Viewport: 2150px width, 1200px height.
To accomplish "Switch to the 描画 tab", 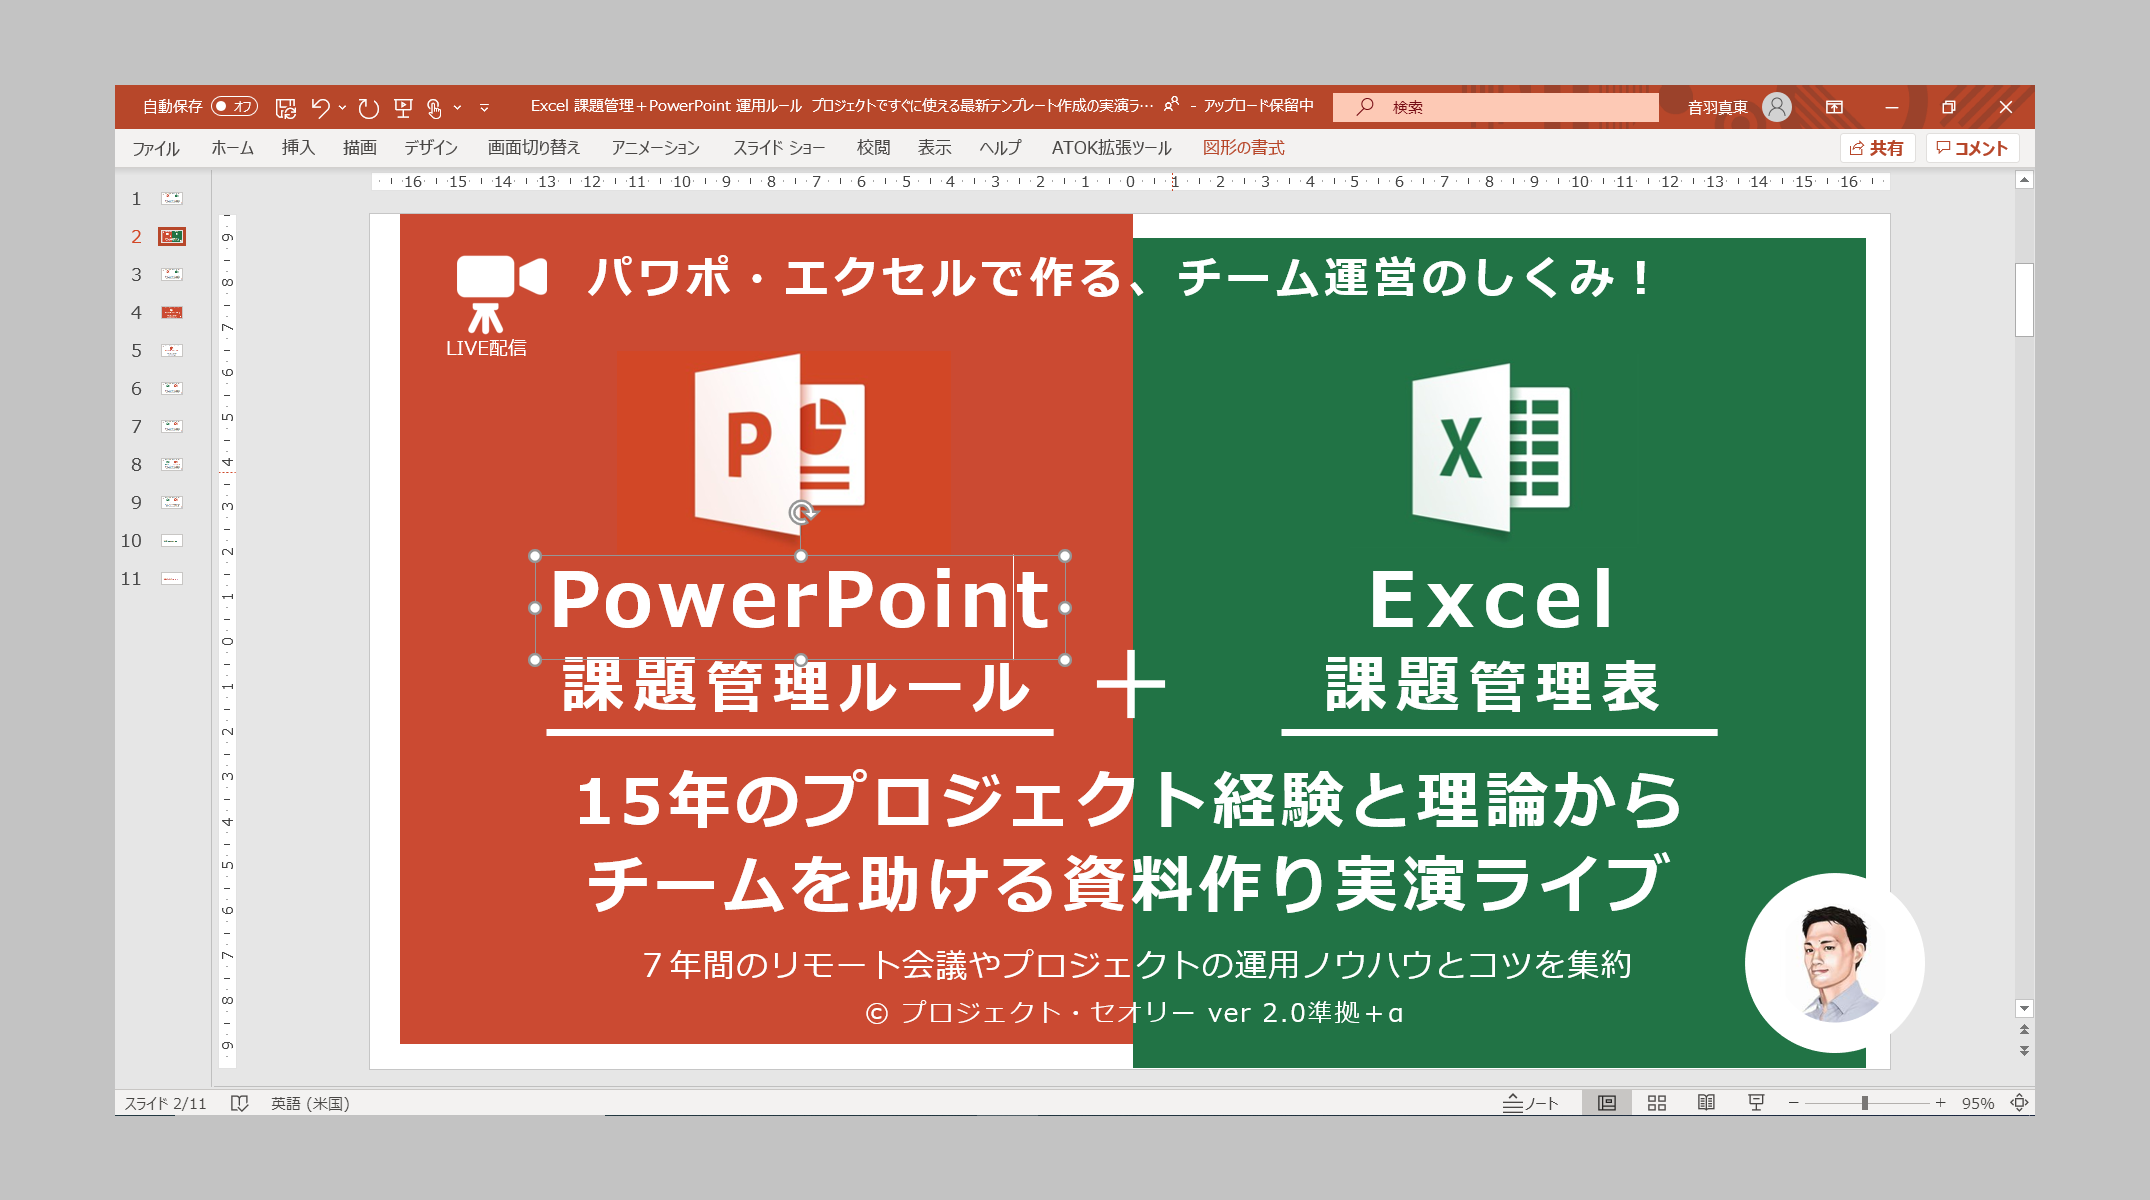I will (x=360, y=148).
